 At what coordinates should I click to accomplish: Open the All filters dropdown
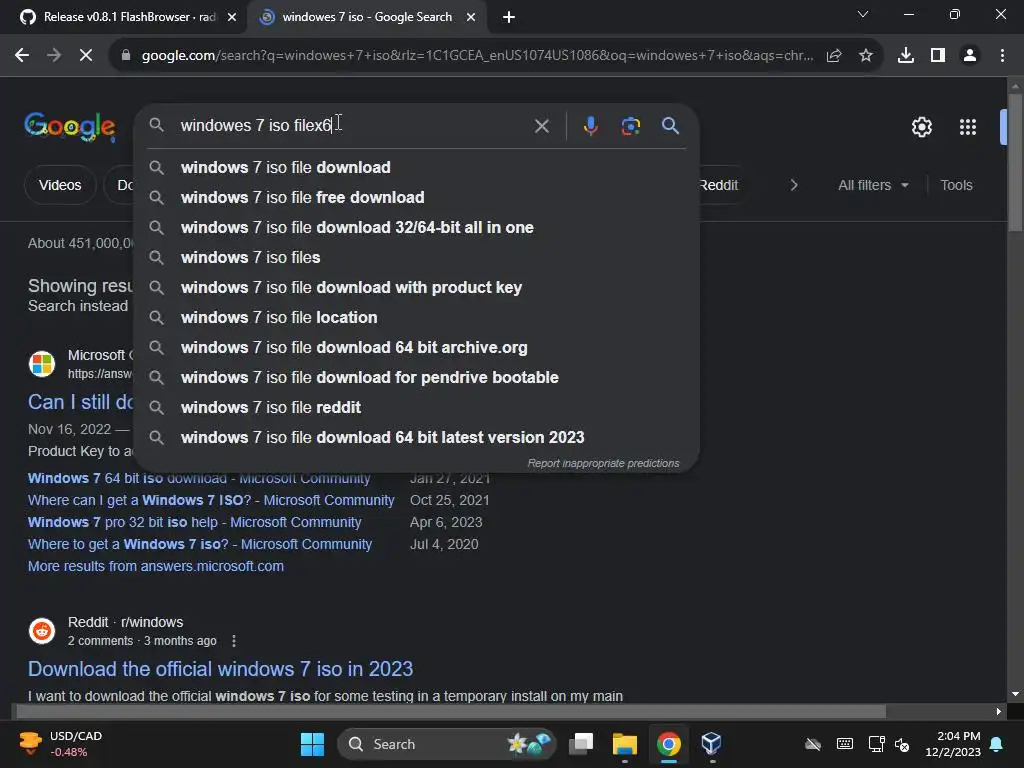(873, 185)
